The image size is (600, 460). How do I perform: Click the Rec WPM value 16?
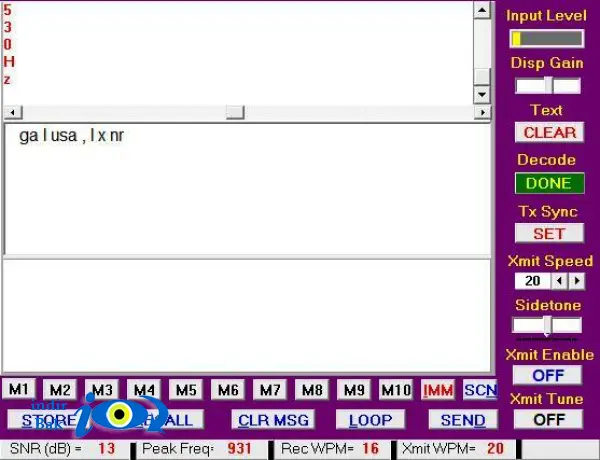pos(370,449)
